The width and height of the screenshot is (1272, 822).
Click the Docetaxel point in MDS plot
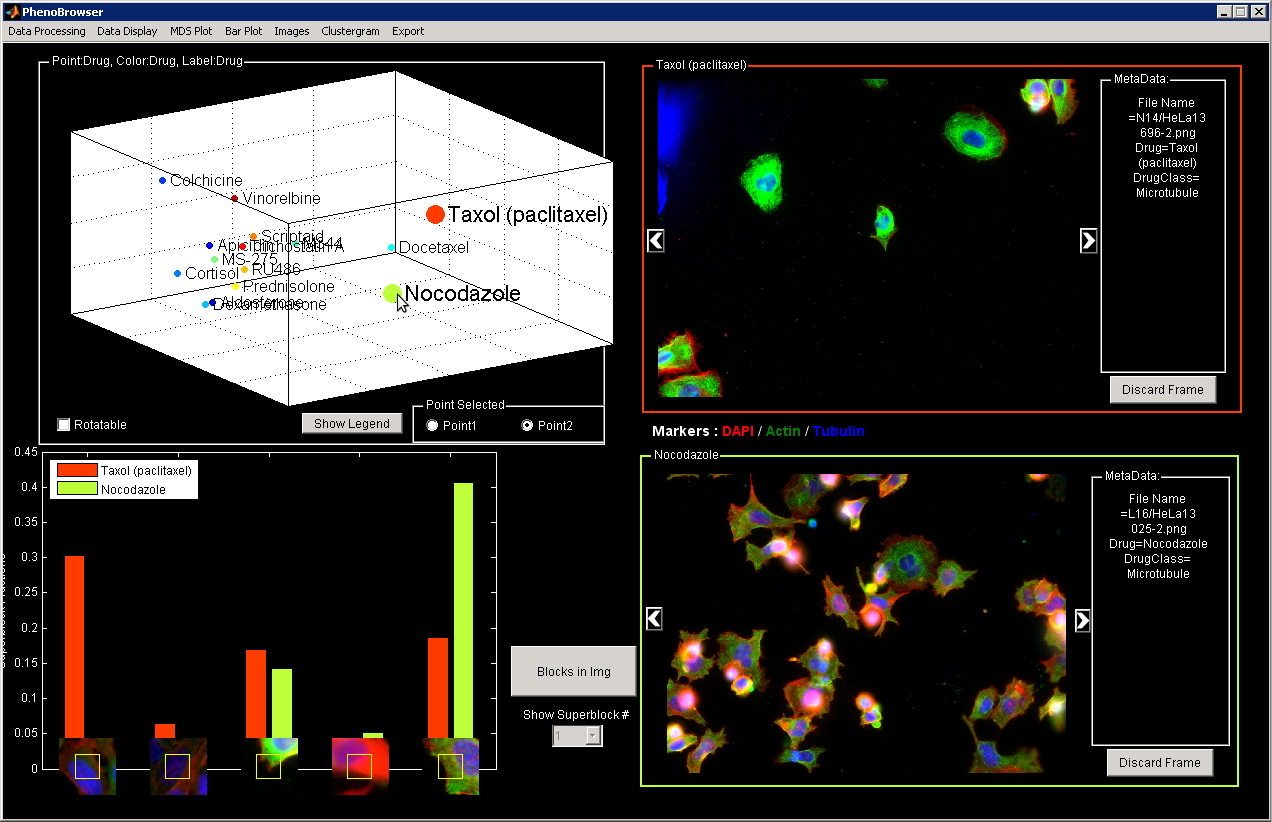click(x=391, y=247)
